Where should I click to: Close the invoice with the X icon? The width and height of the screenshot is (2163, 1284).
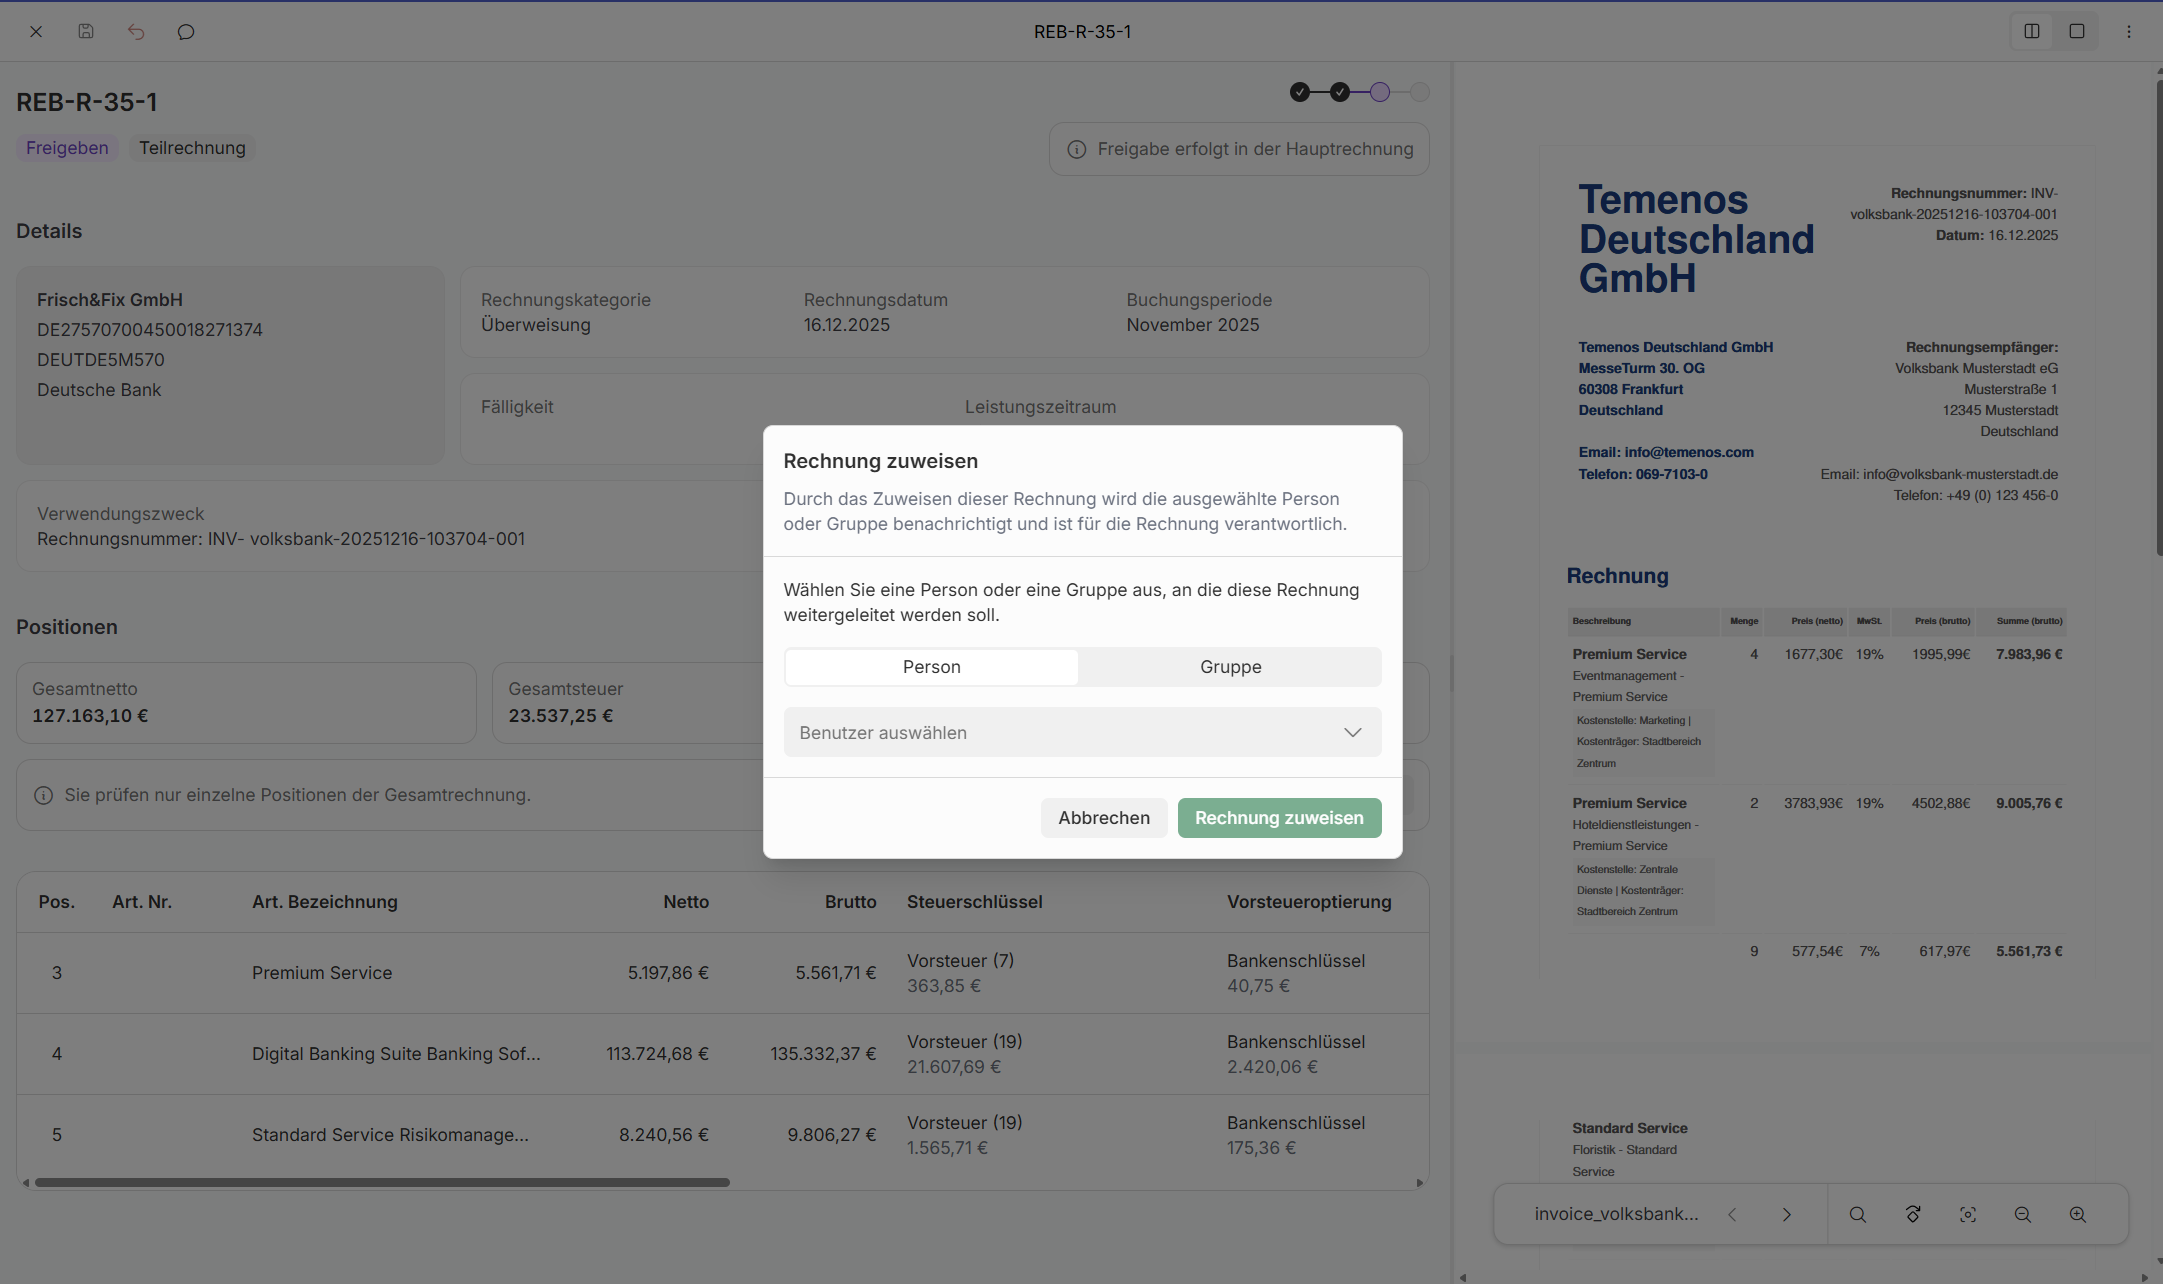(36, 32)
